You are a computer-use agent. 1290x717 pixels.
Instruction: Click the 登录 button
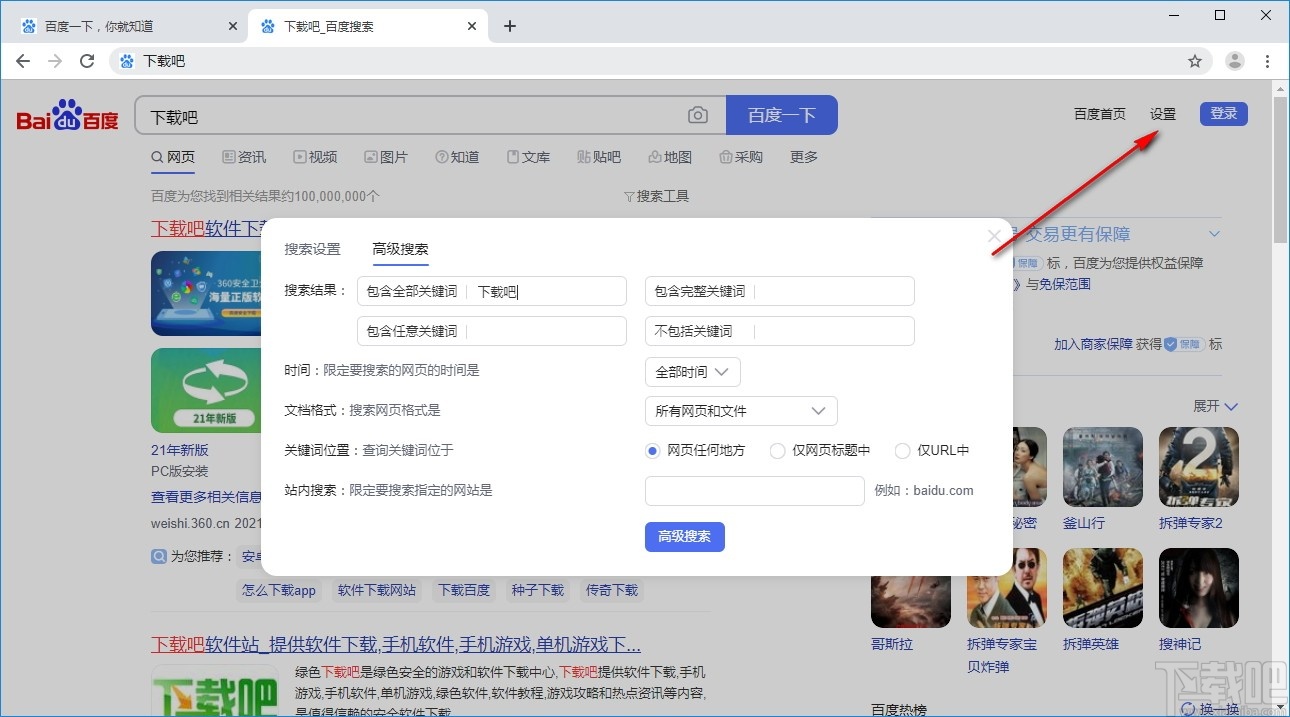coord(1224,113)
